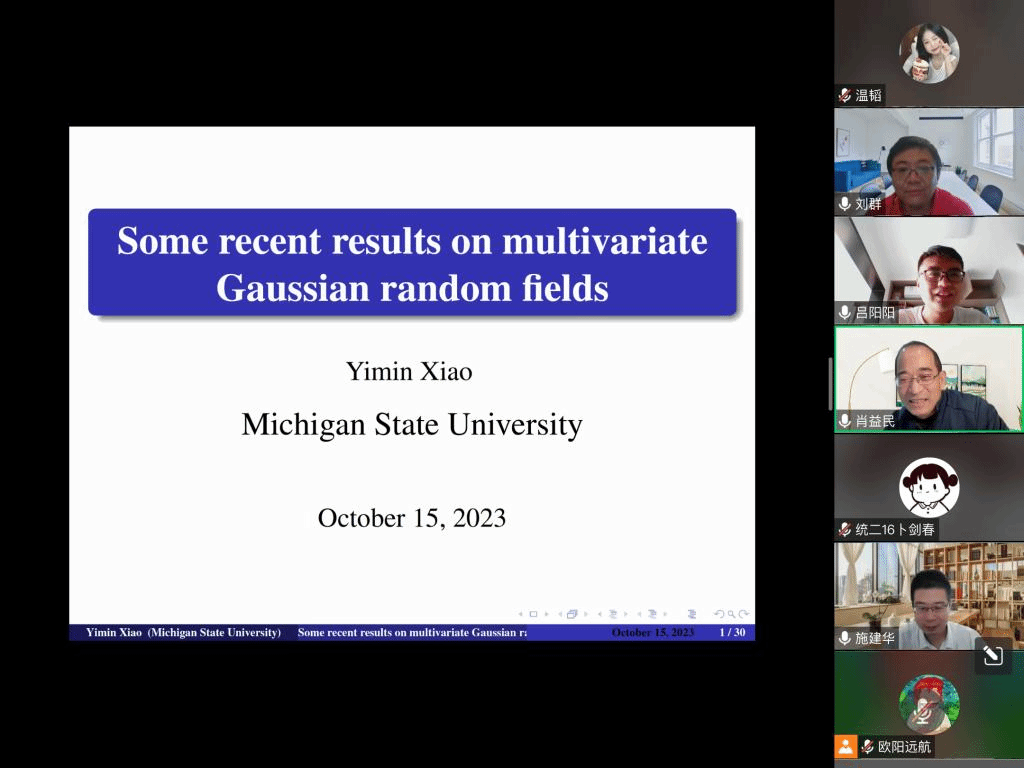Select 吕阳阳's video thumbnail
The image size is (1024, 768).
click(929, 270)
